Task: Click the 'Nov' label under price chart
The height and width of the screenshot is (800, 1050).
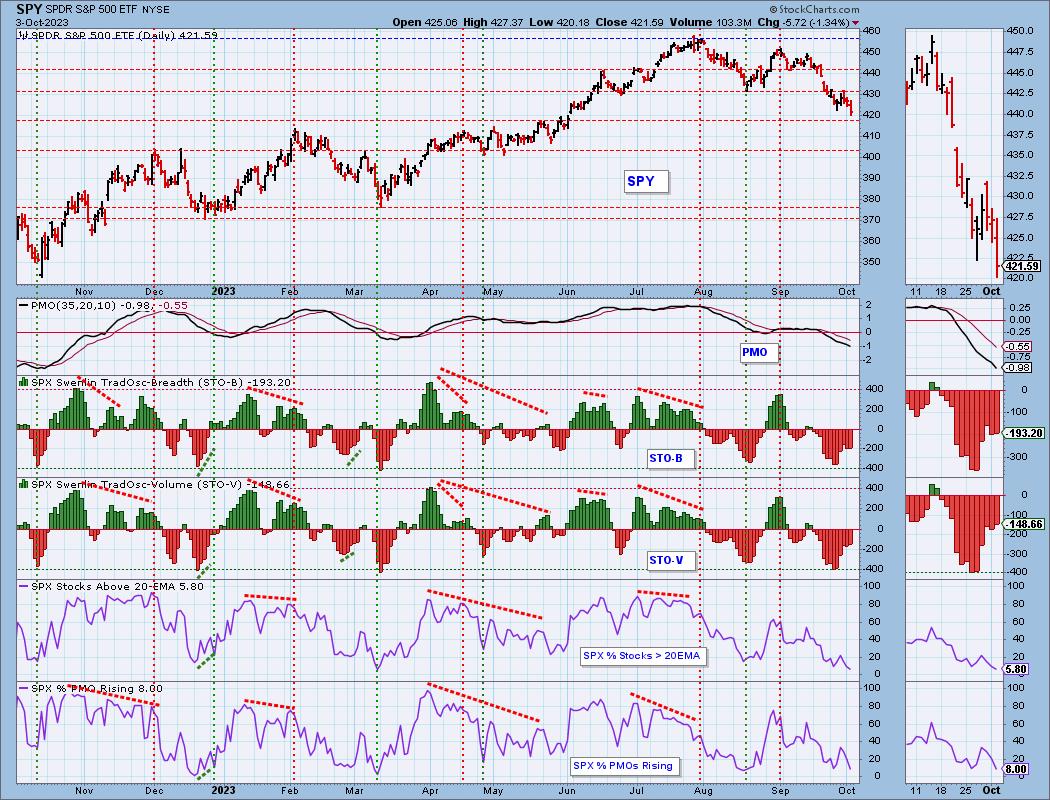Action: (84, 292)
